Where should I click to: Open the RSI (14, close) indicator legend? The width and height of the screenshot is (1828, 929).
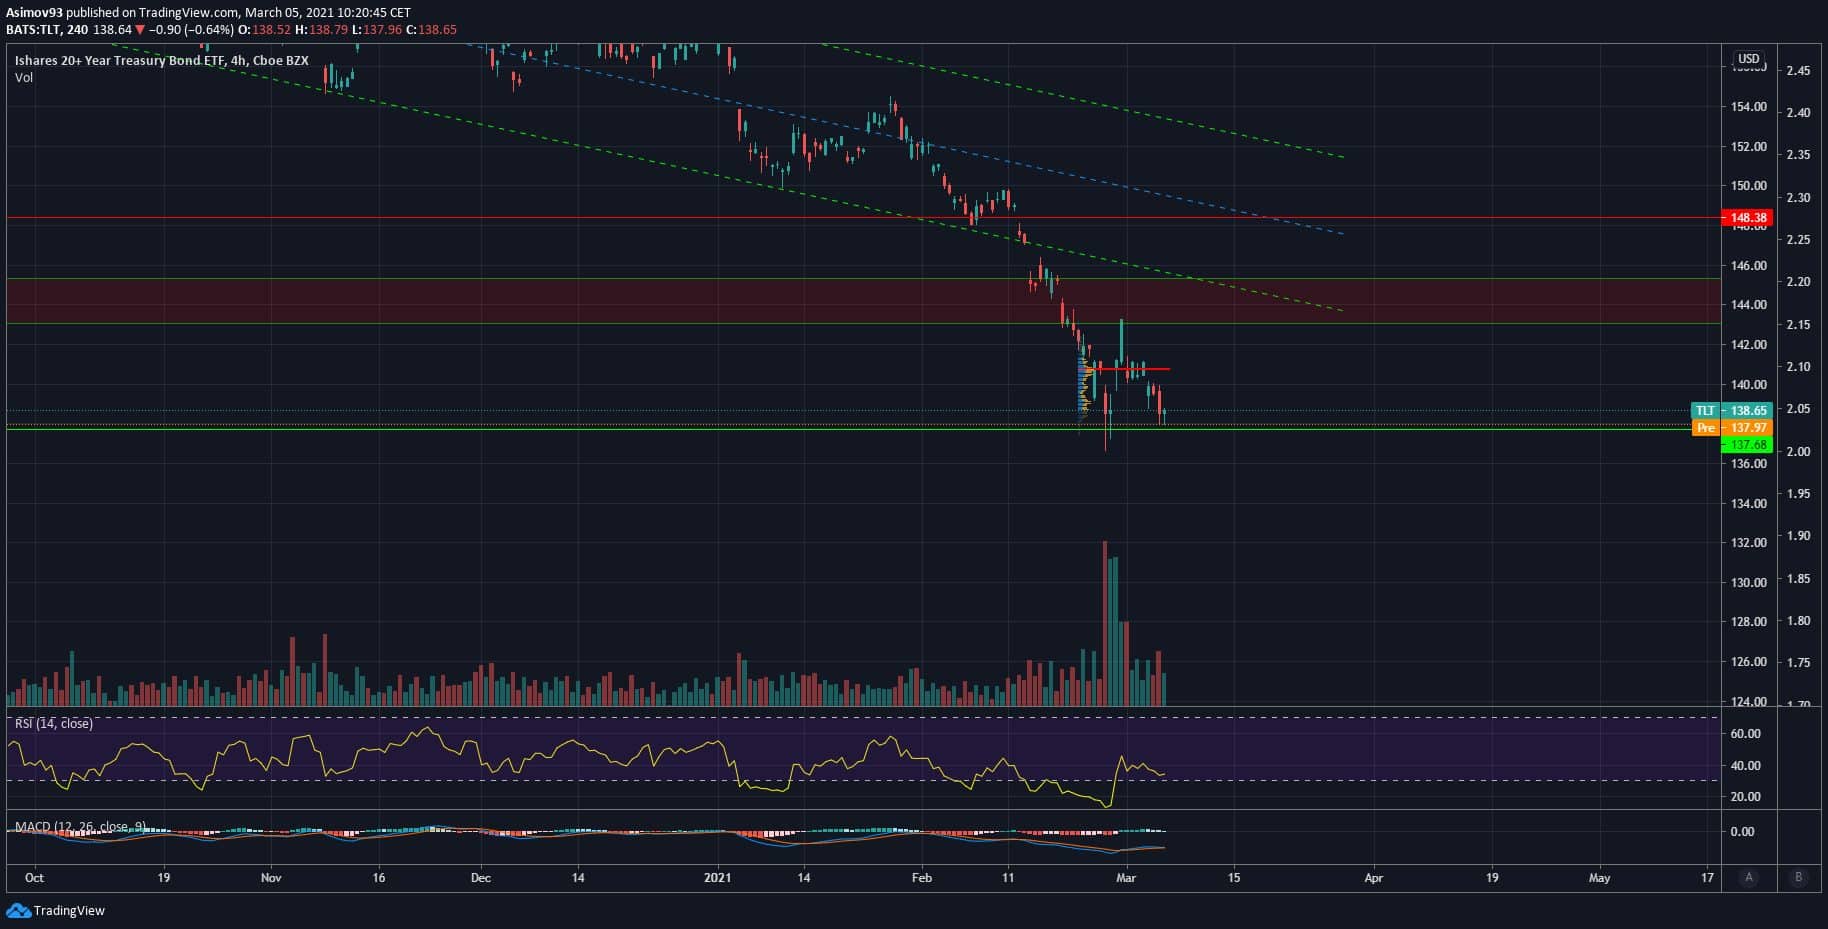54,723
